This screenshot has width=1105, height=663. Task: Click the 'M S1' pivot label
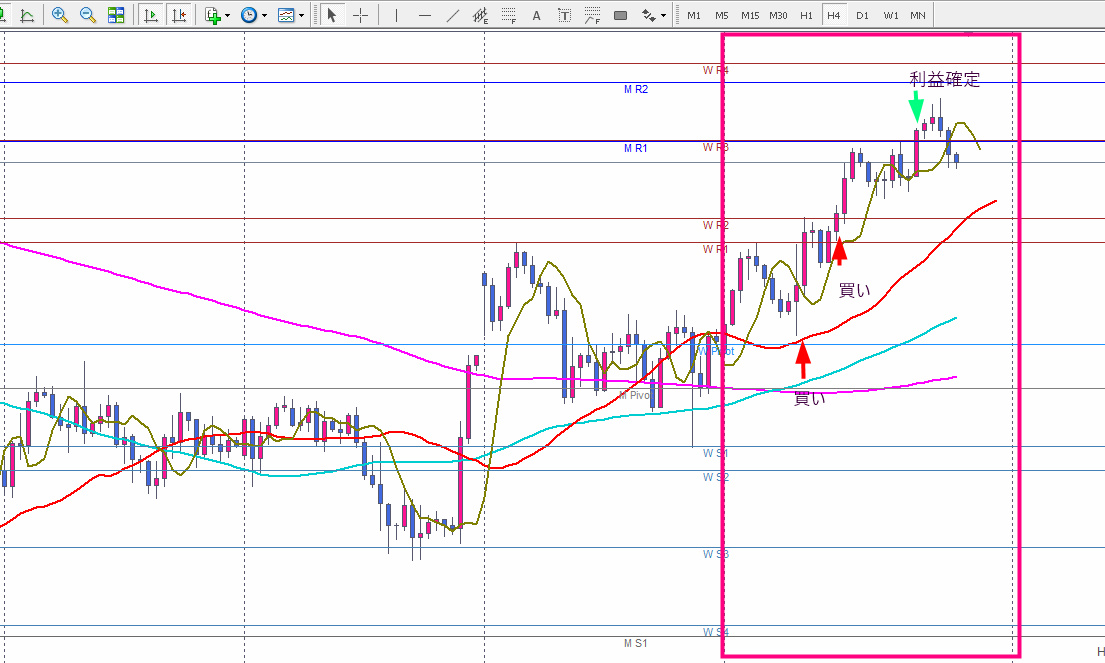(x=636, y=643)
